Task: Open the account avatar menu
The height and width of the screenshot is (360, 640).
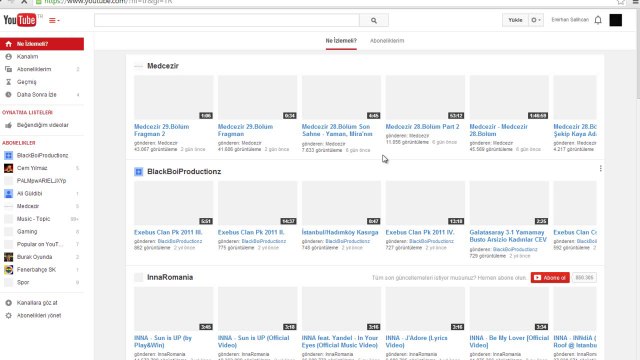Action: pos(616,20)
